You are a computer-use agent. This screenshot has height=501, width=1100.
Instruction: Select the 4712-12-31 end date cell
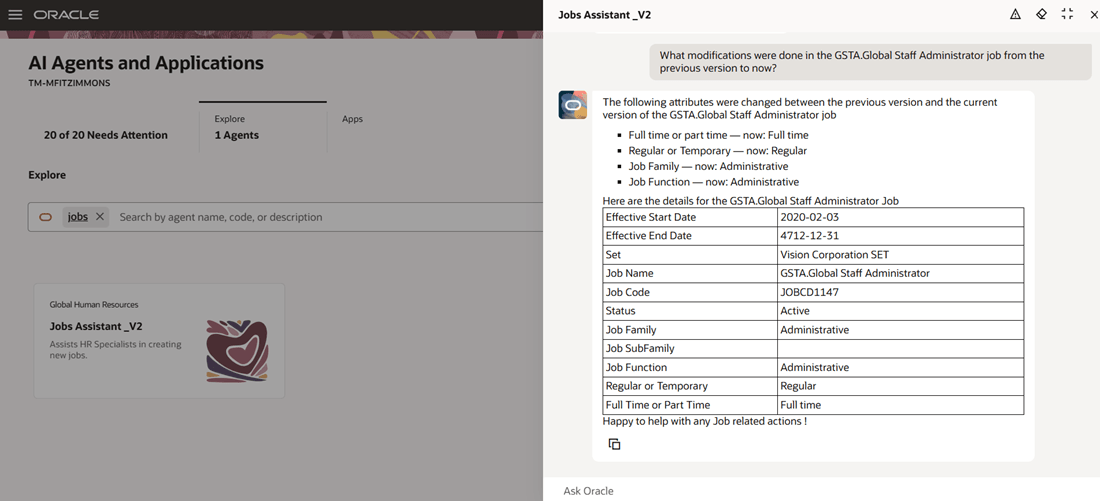click(901, 236)
